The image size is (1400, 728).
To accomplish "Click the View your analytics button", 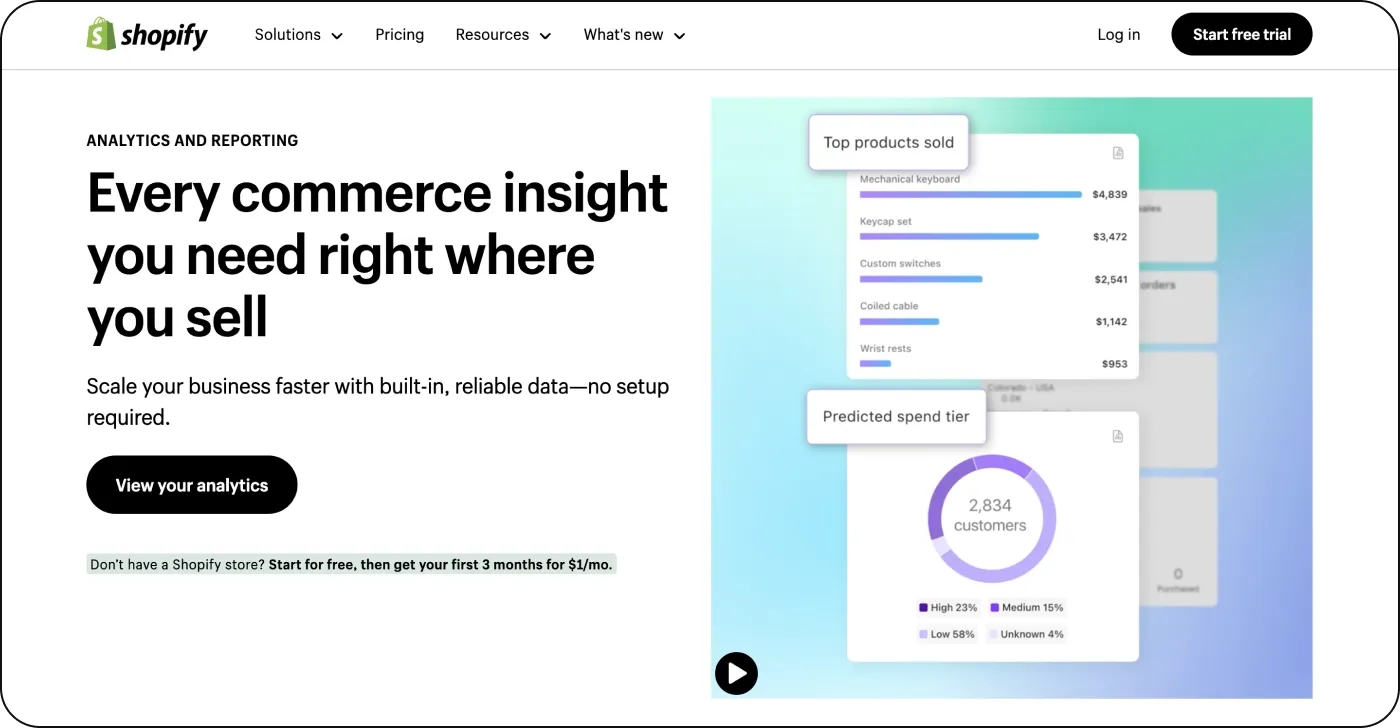I will coord(191,484).
